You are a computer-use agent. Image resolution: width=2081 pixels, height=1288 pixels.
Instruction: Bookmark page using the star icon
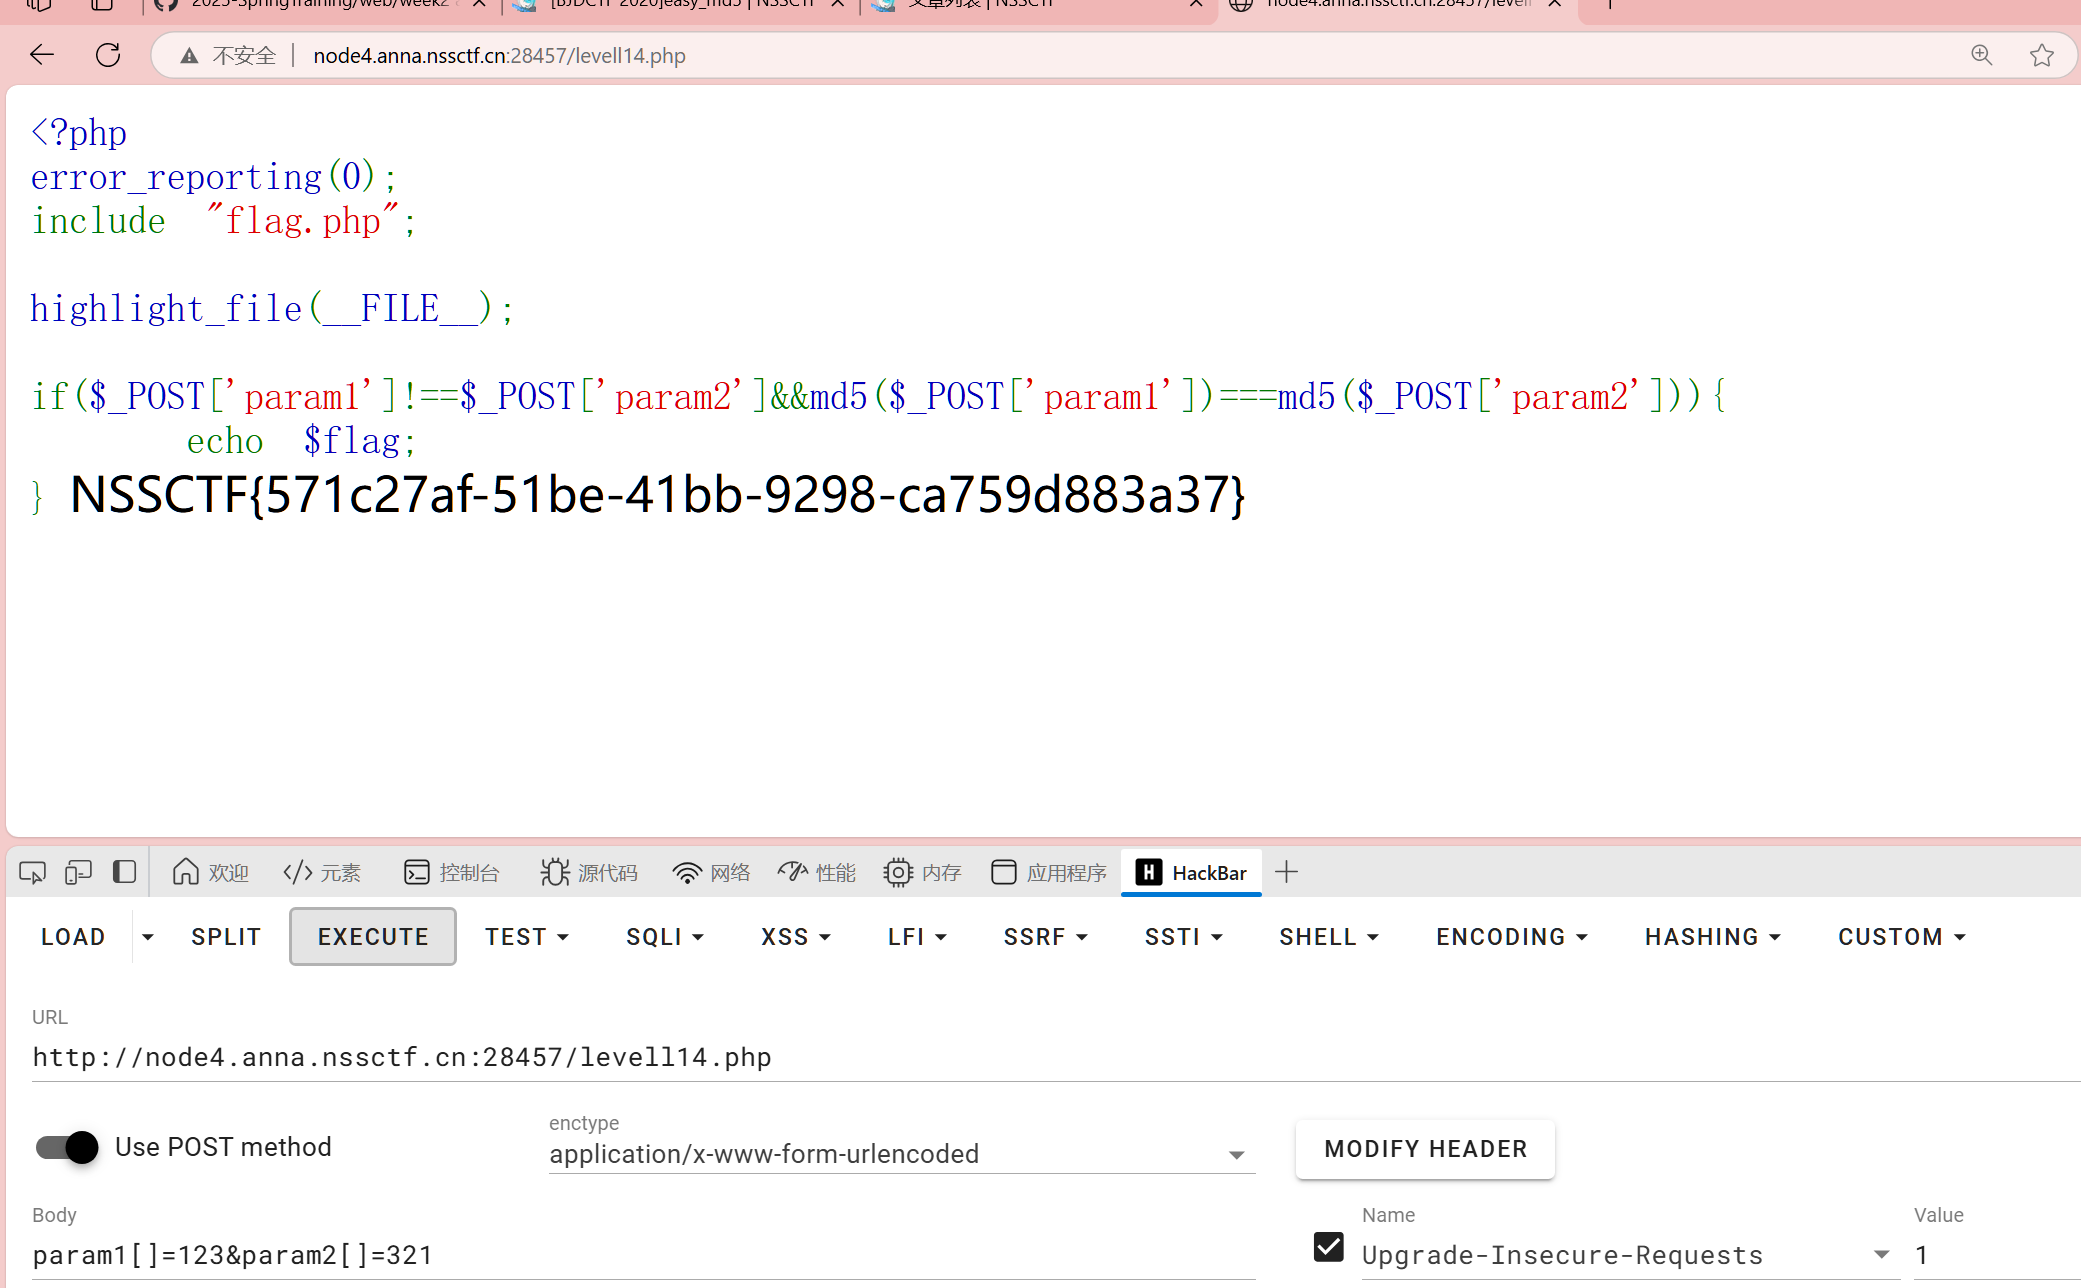coord(2041,55)
